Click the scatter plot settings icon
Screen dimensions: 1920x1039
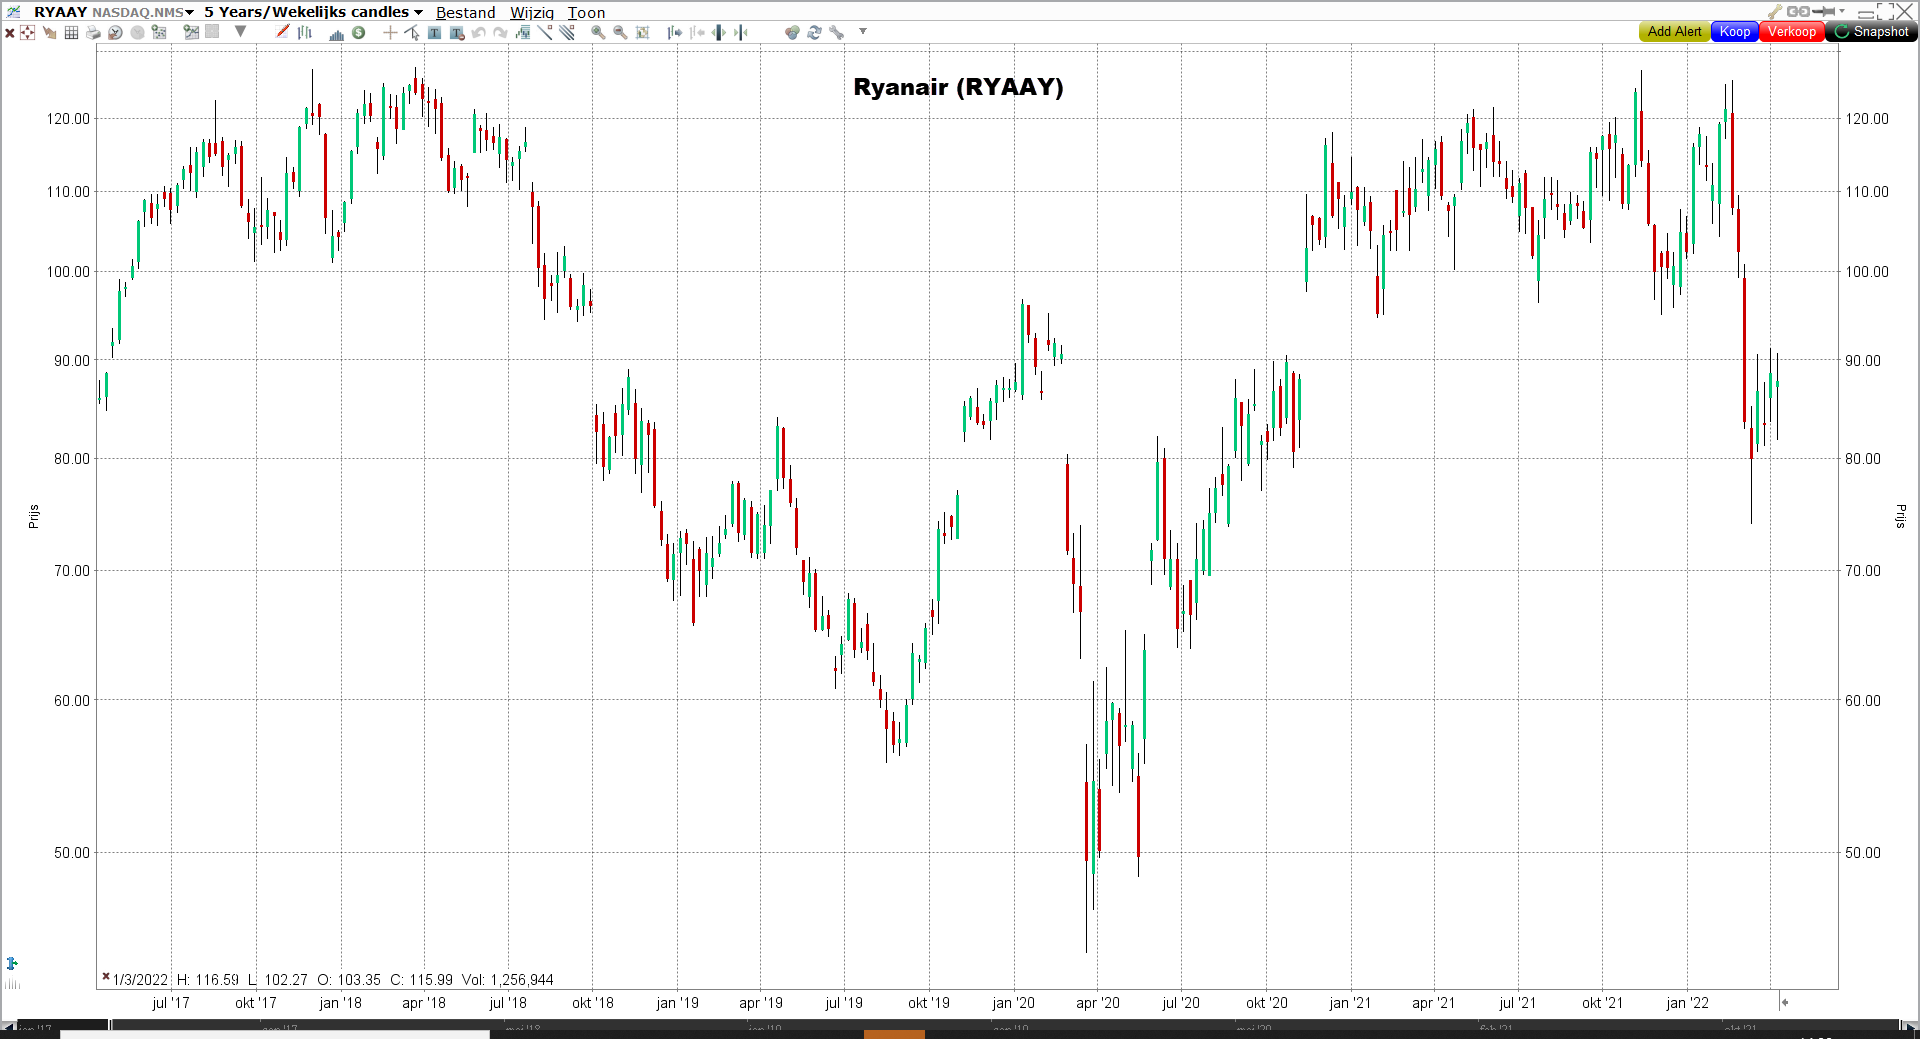click(159, 32)
